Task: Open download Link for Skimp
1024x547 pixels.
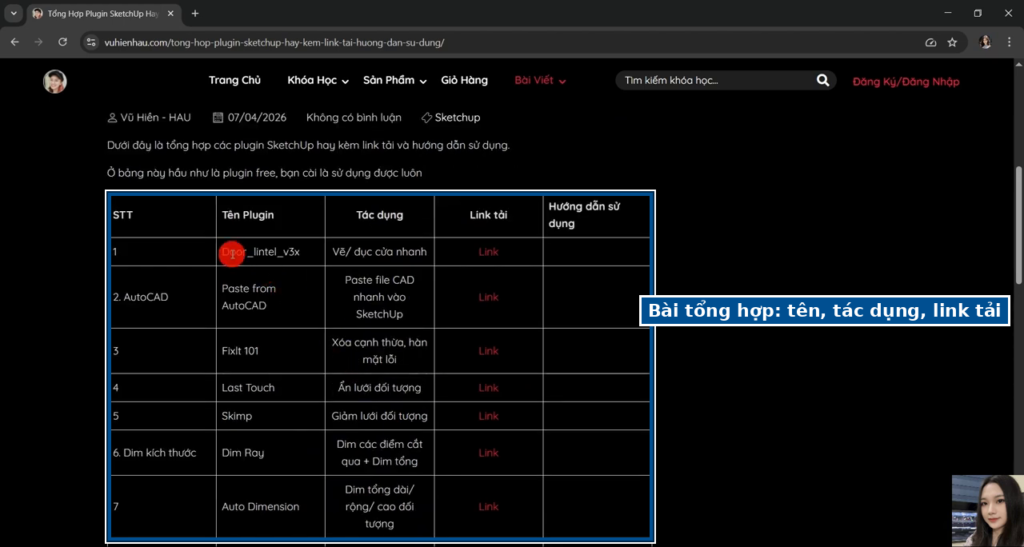Action: (x=488, y=416)
